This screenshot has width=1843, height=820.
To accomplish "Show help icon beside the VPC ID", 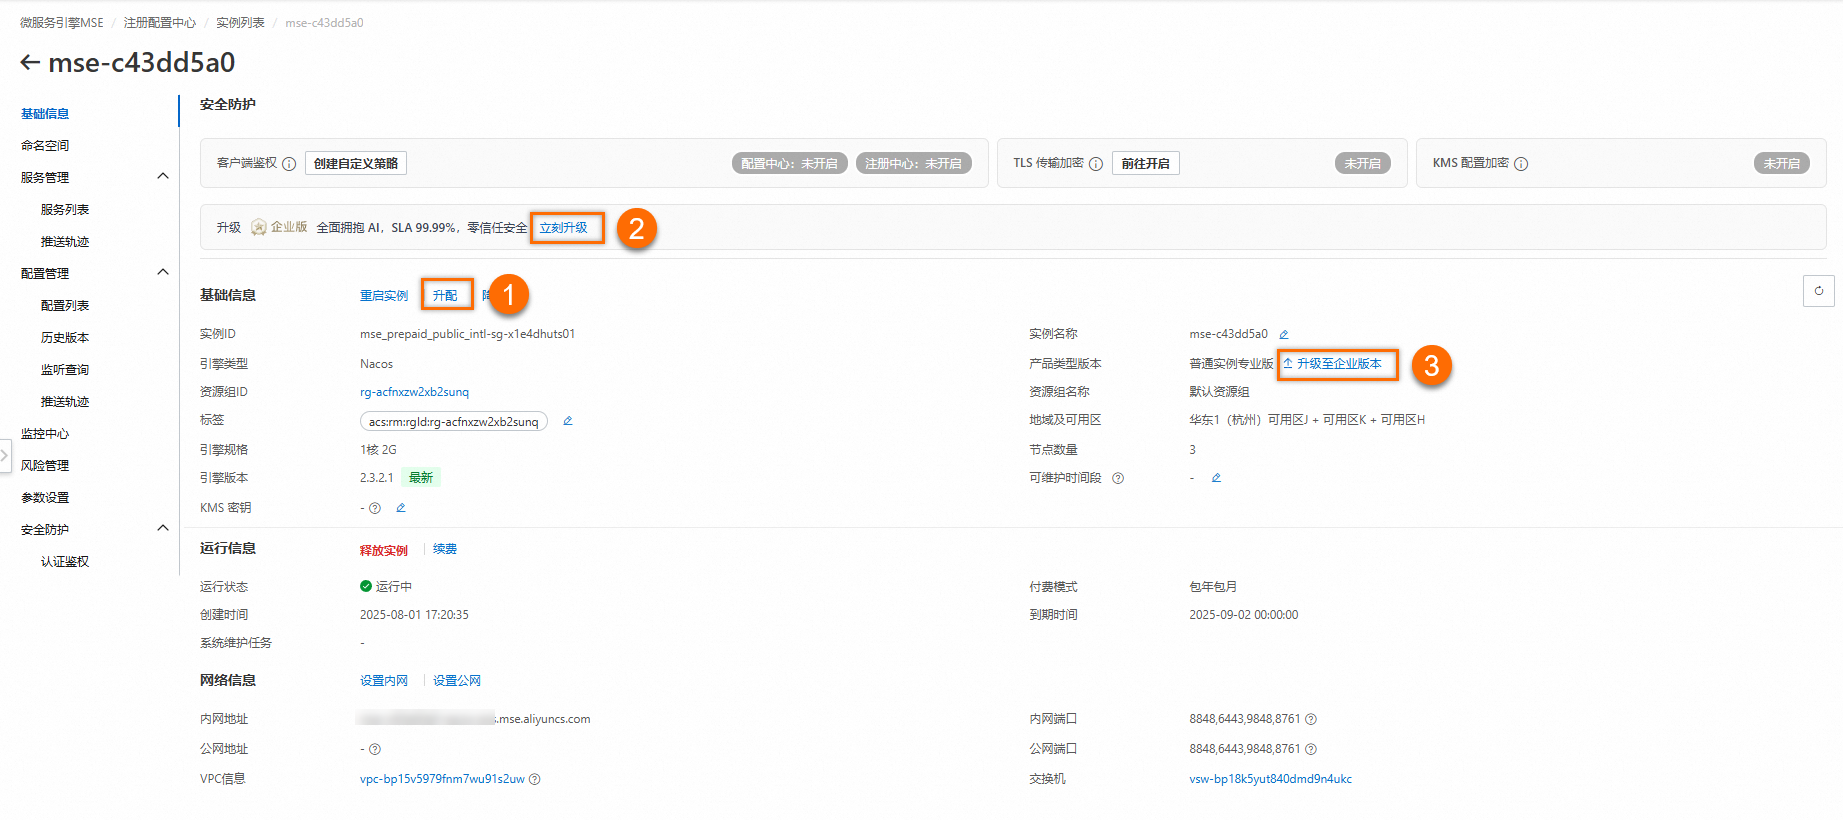I will point(535,779).
